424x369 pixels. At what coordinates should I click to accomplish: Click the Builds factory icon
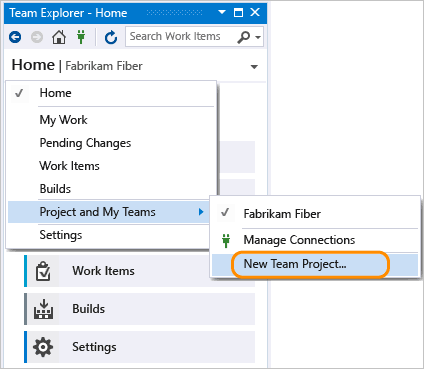click(x=43, y=309)
